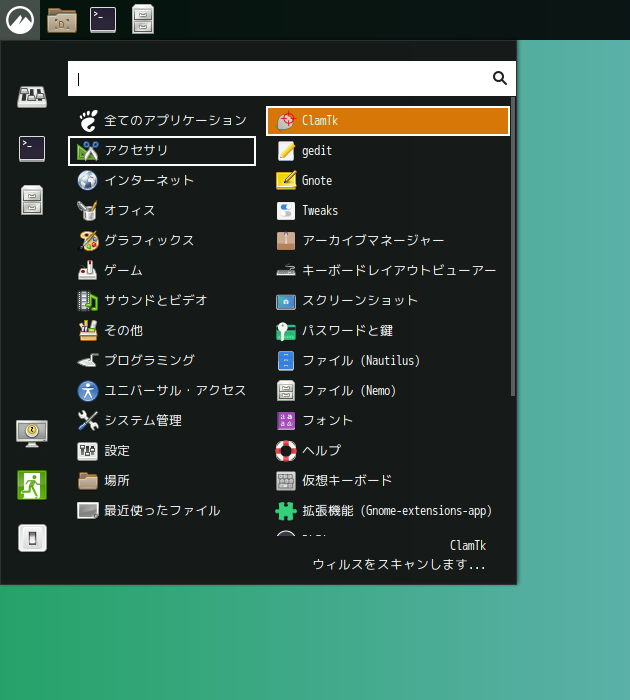The image size is (630, 700).
Task: Click the lock screen monitor icon
Action: coord(32,432)
